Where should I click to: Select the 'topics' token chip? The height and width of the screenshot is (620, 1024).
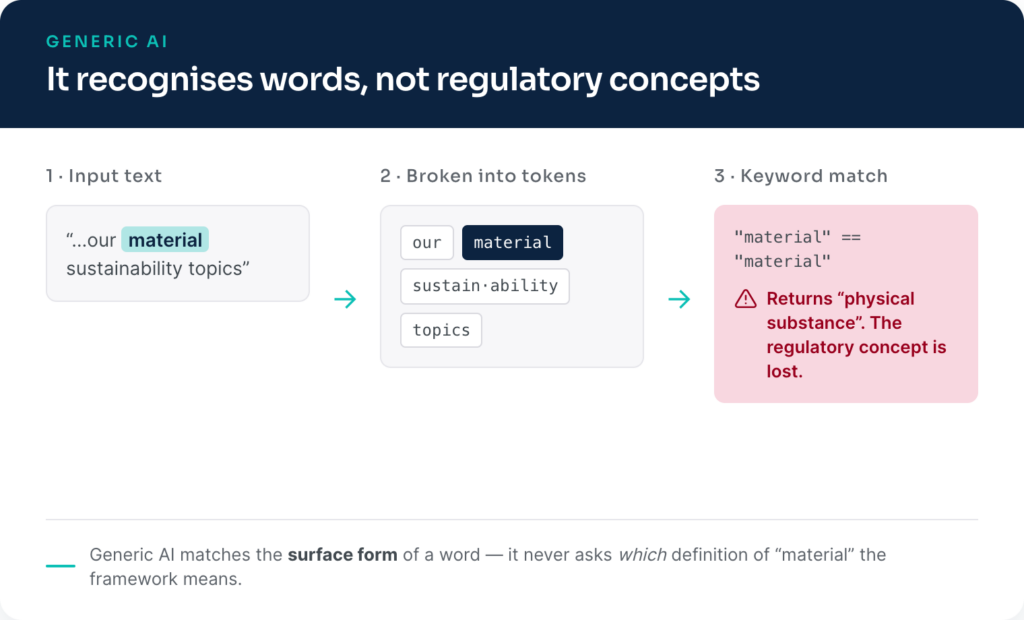point(441,330)
